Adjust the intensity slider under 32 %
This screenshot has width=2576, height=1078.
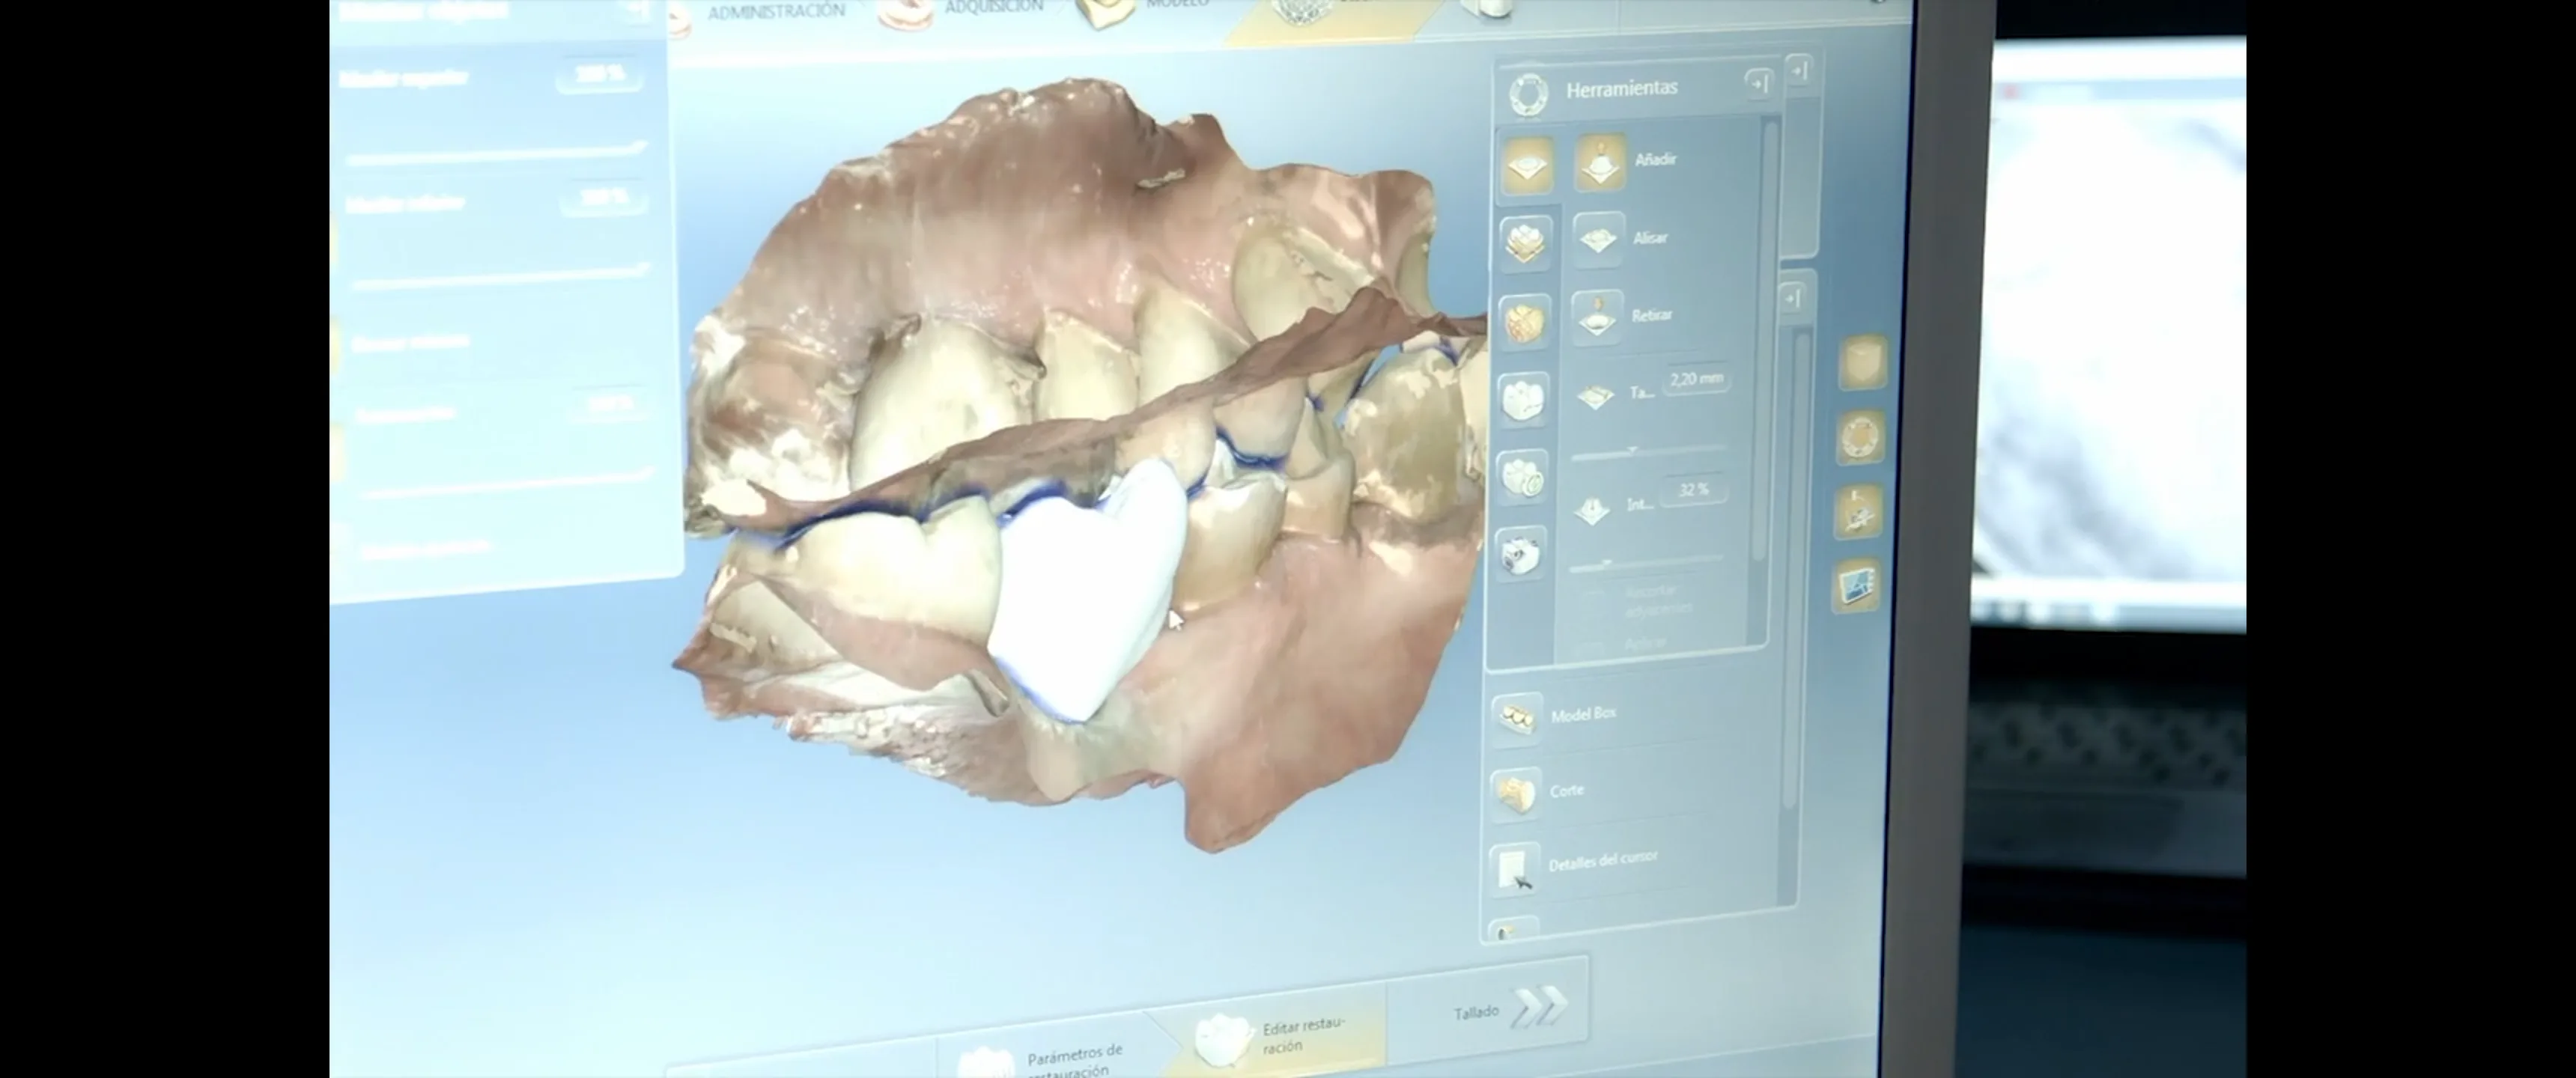1645,562
